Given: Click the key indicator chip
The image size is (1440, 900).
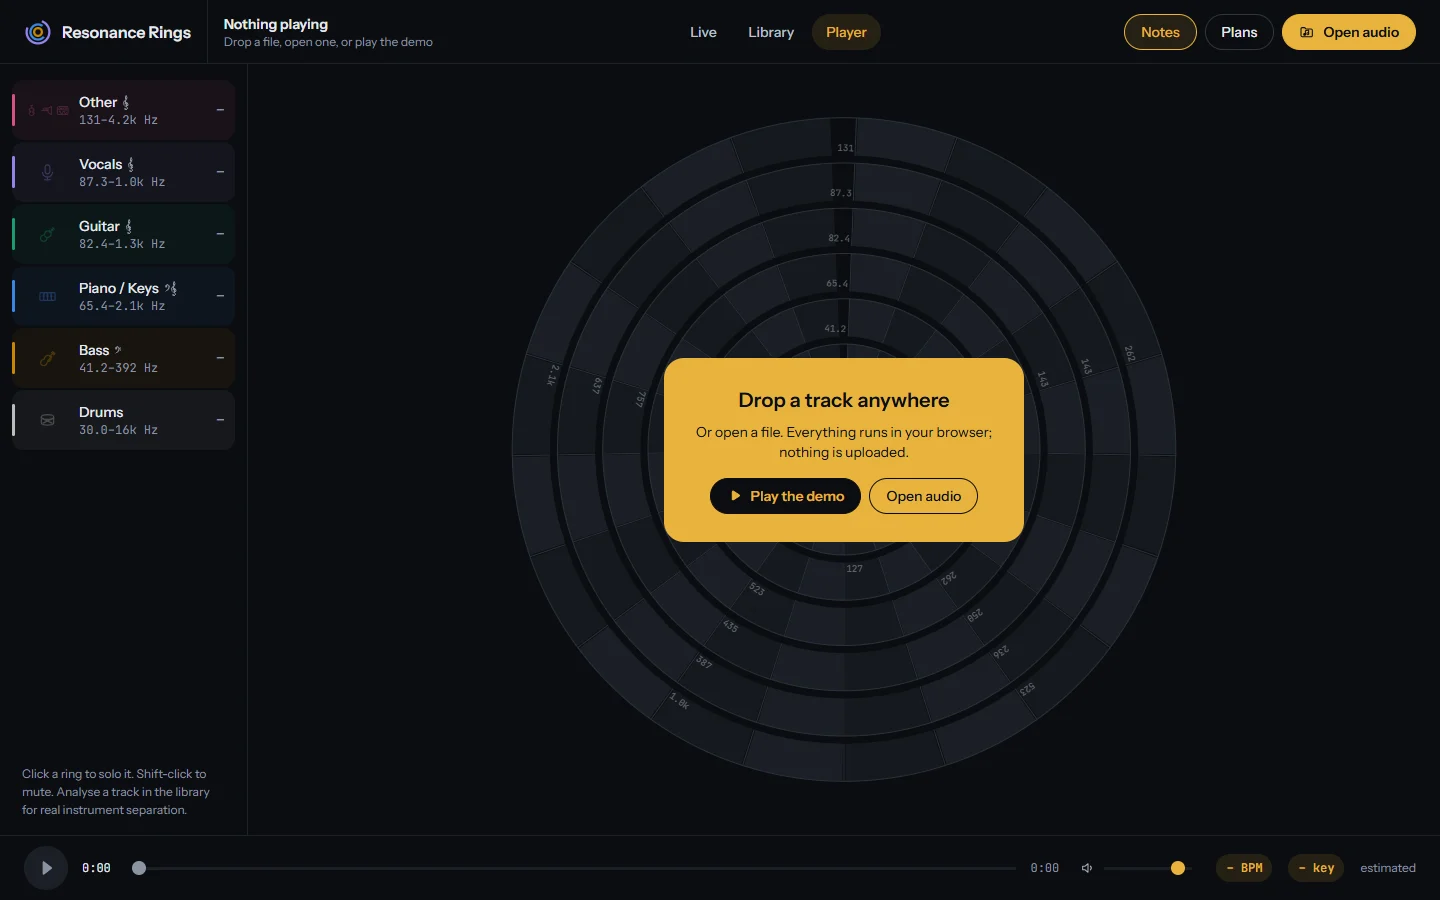Looking at the screenshot, I should (1316, 868).
